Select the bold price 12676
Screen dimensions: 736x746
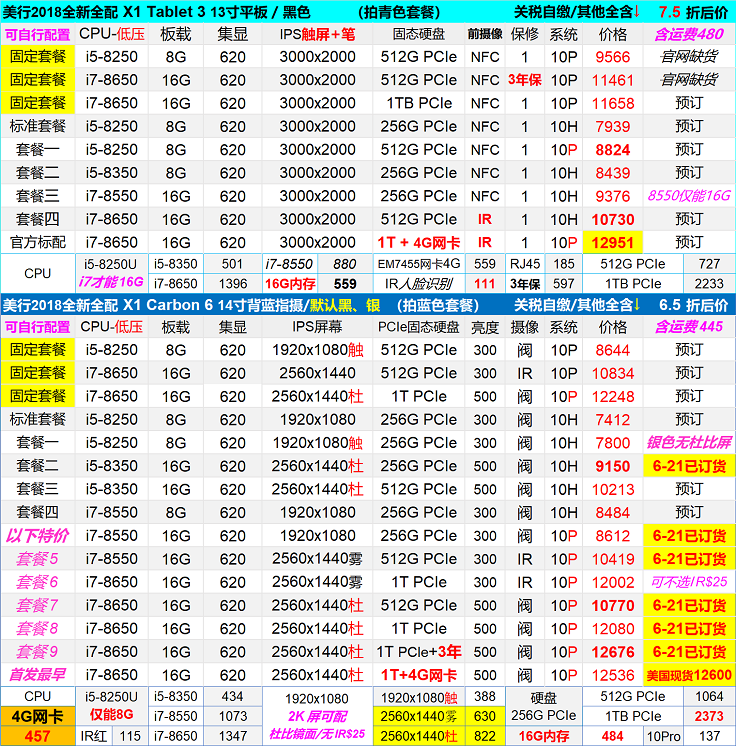tap(612, 652)
